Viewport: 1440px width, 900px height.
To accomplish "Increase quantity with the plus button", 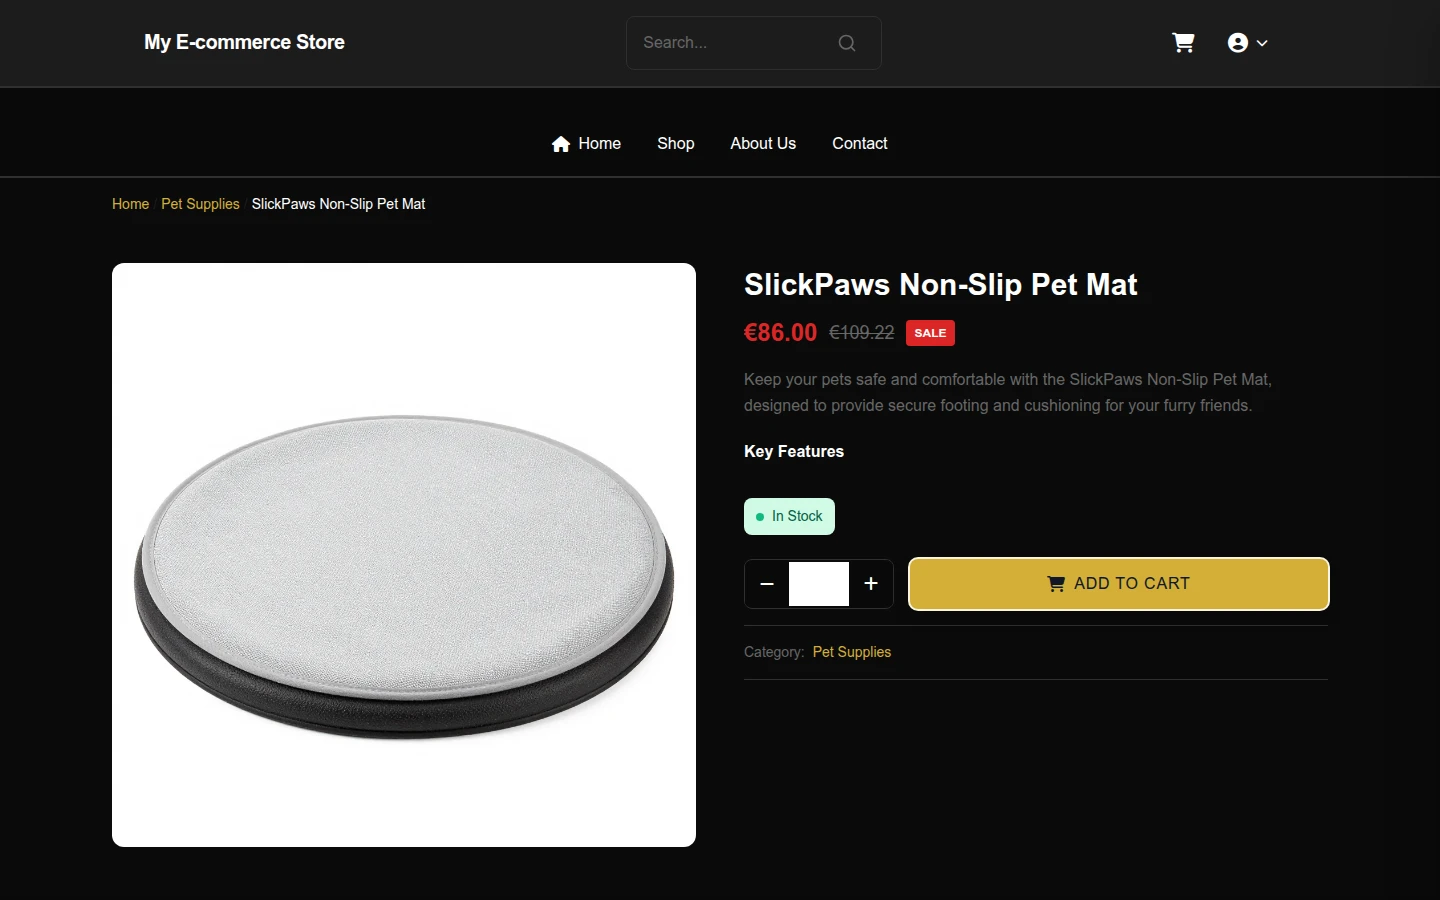I will tap(871, 584).
